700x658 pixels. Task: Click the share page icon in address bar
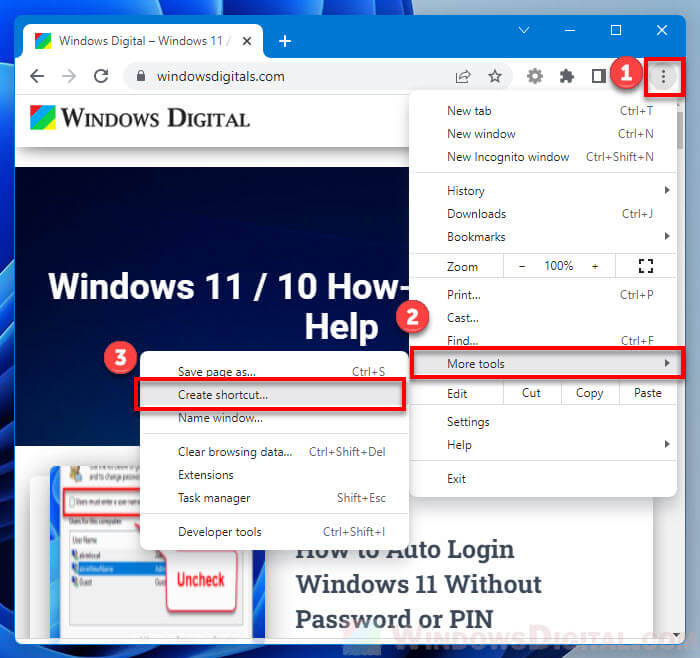(463, 76)
